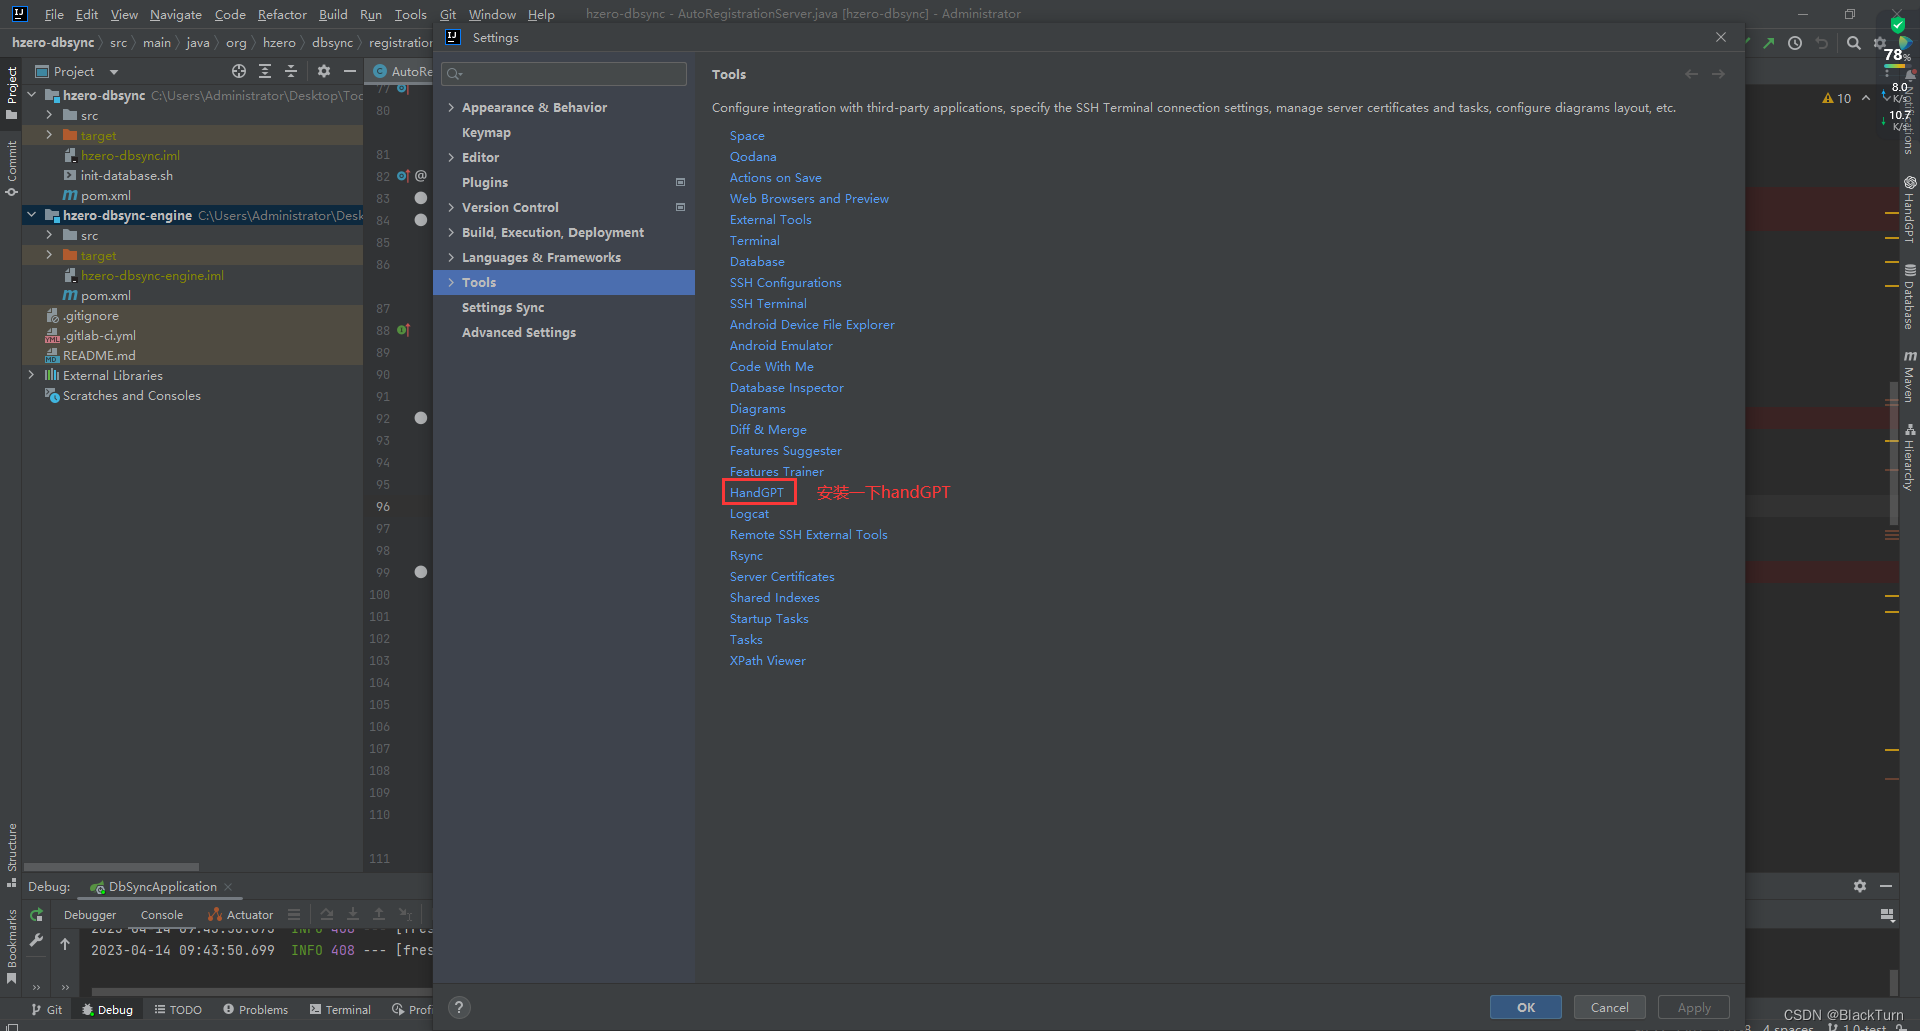
Task: Open the Refactor menu
Action: coord(282,14)
